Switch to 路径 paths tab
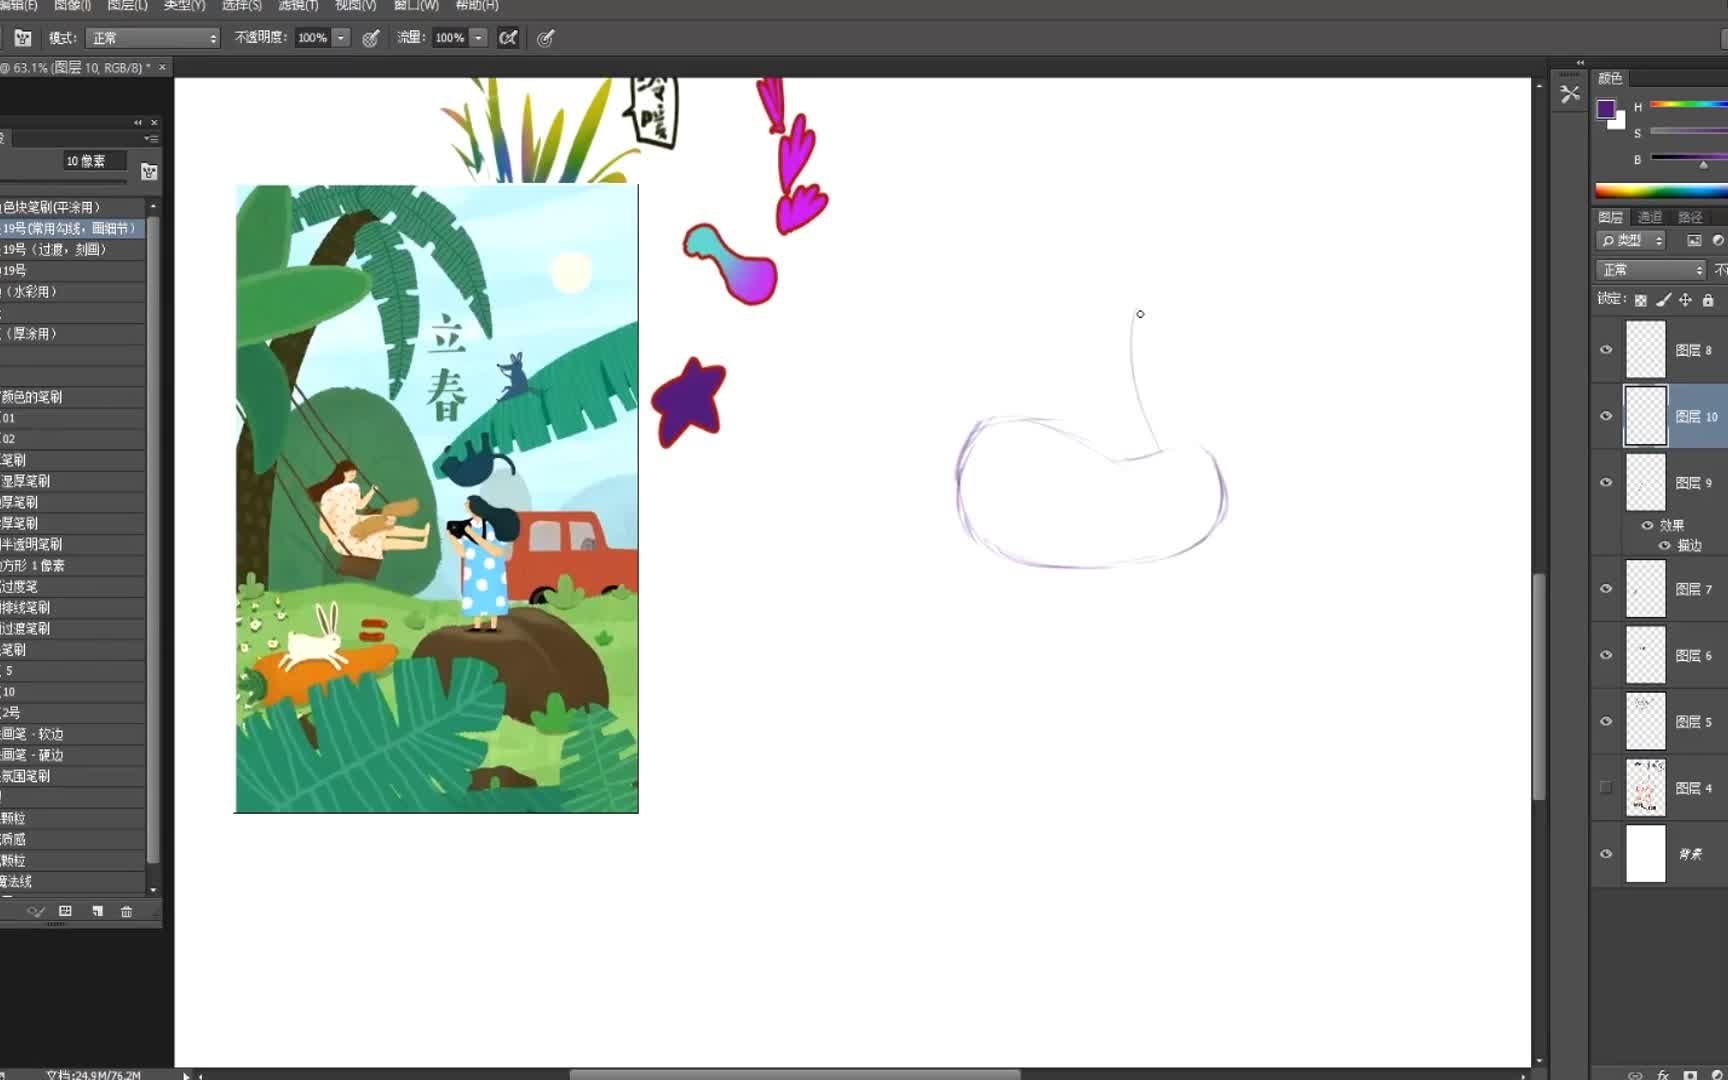Viewport: 1728px width, 1080px height. click(x=1690, y=217)
